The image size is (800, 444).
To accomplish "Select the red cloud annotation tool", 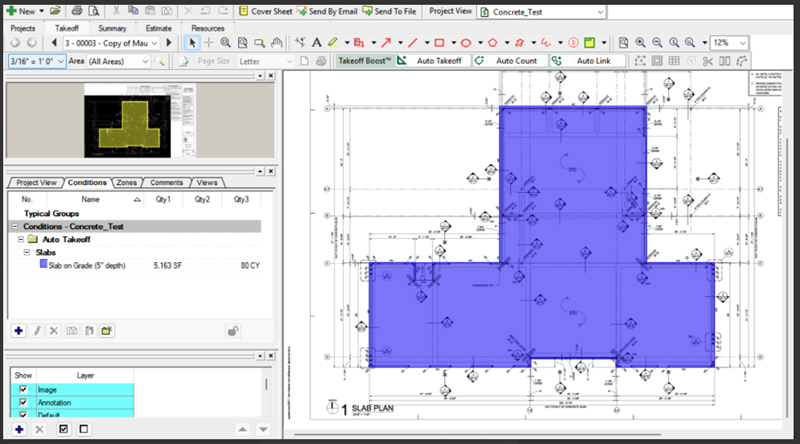I will coord(519,43).
